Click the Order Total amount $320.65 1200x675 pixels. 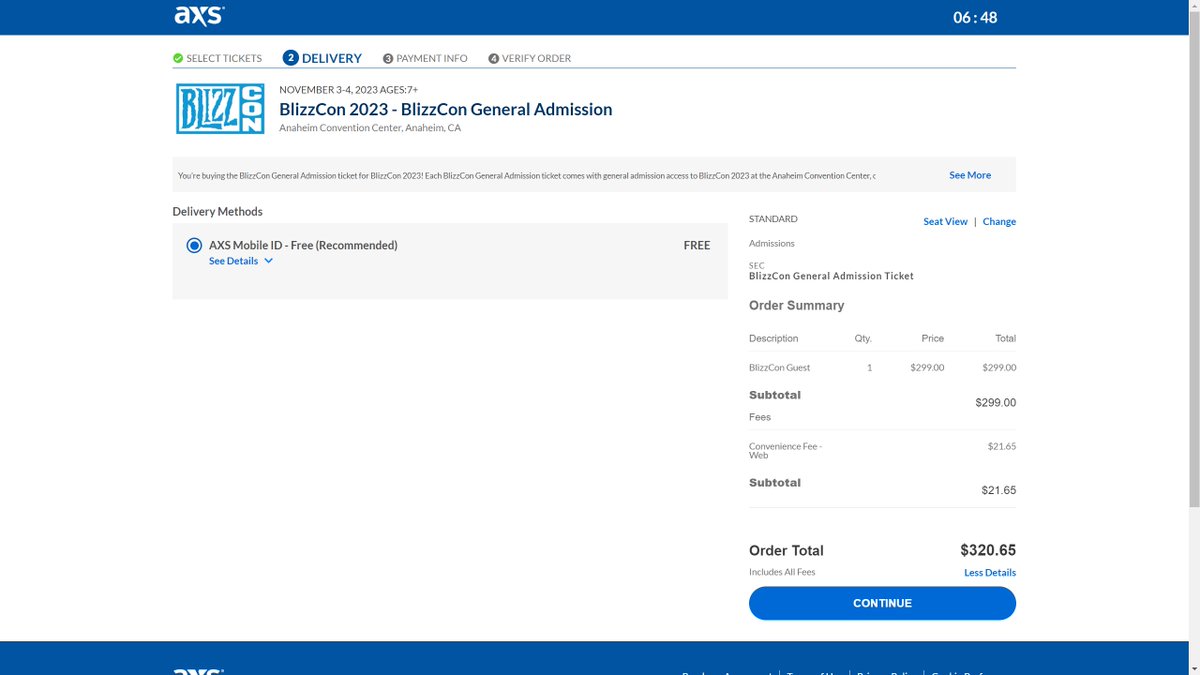(x=988, y=550)
